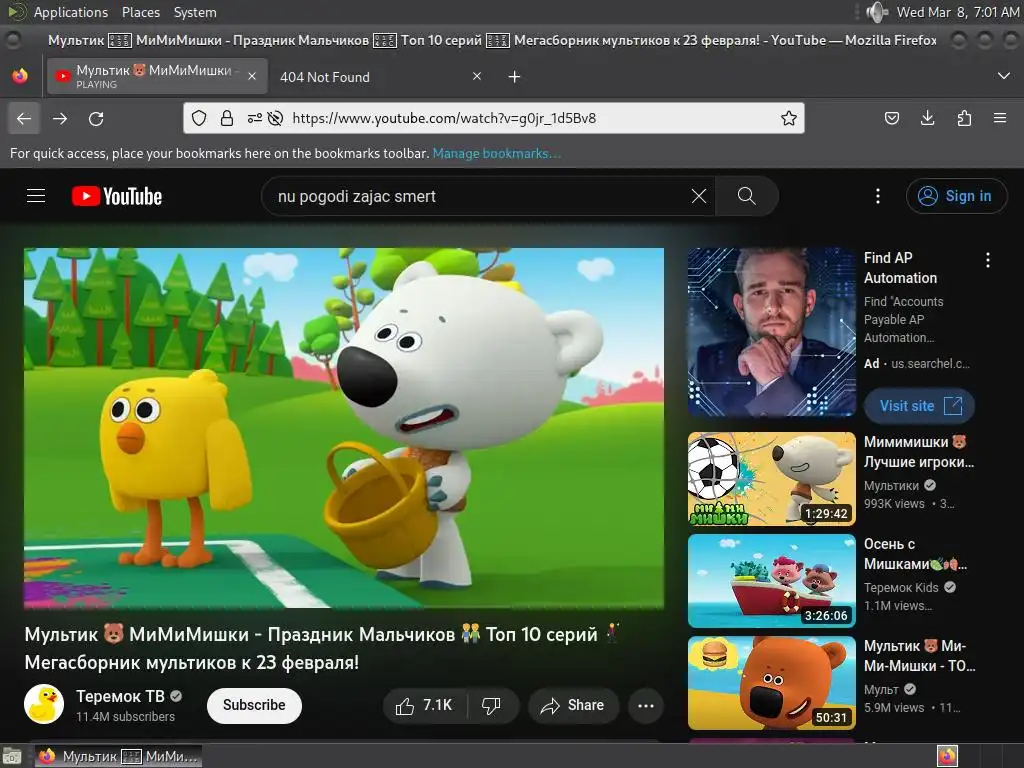
Task: Reload the current page
Action: click(96, 118)
